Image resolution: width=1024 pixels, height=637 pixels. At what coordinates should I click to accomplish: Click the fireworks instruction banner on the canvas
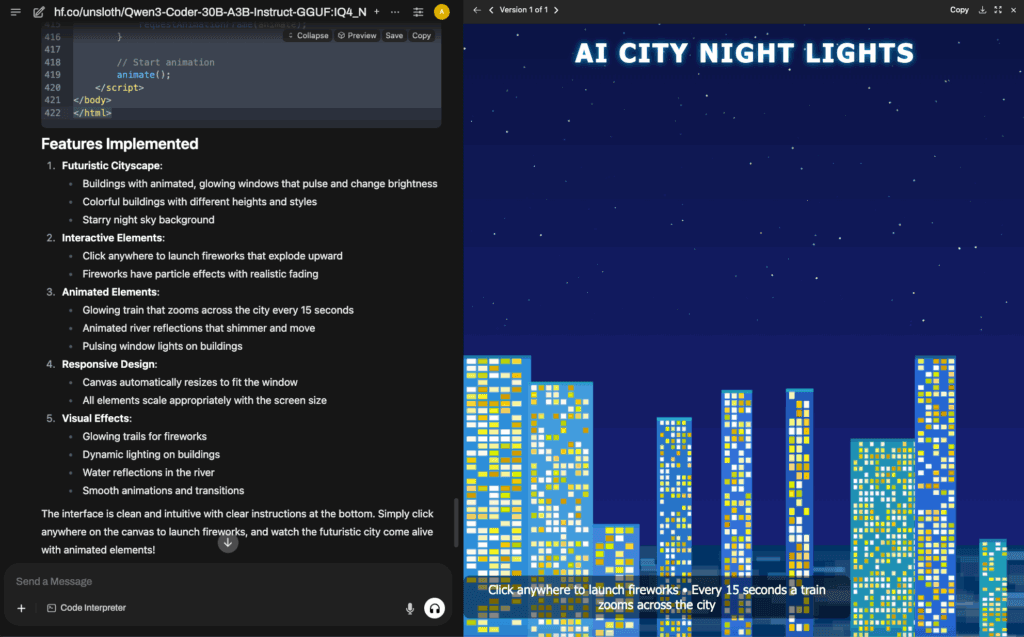click(657, 597)
